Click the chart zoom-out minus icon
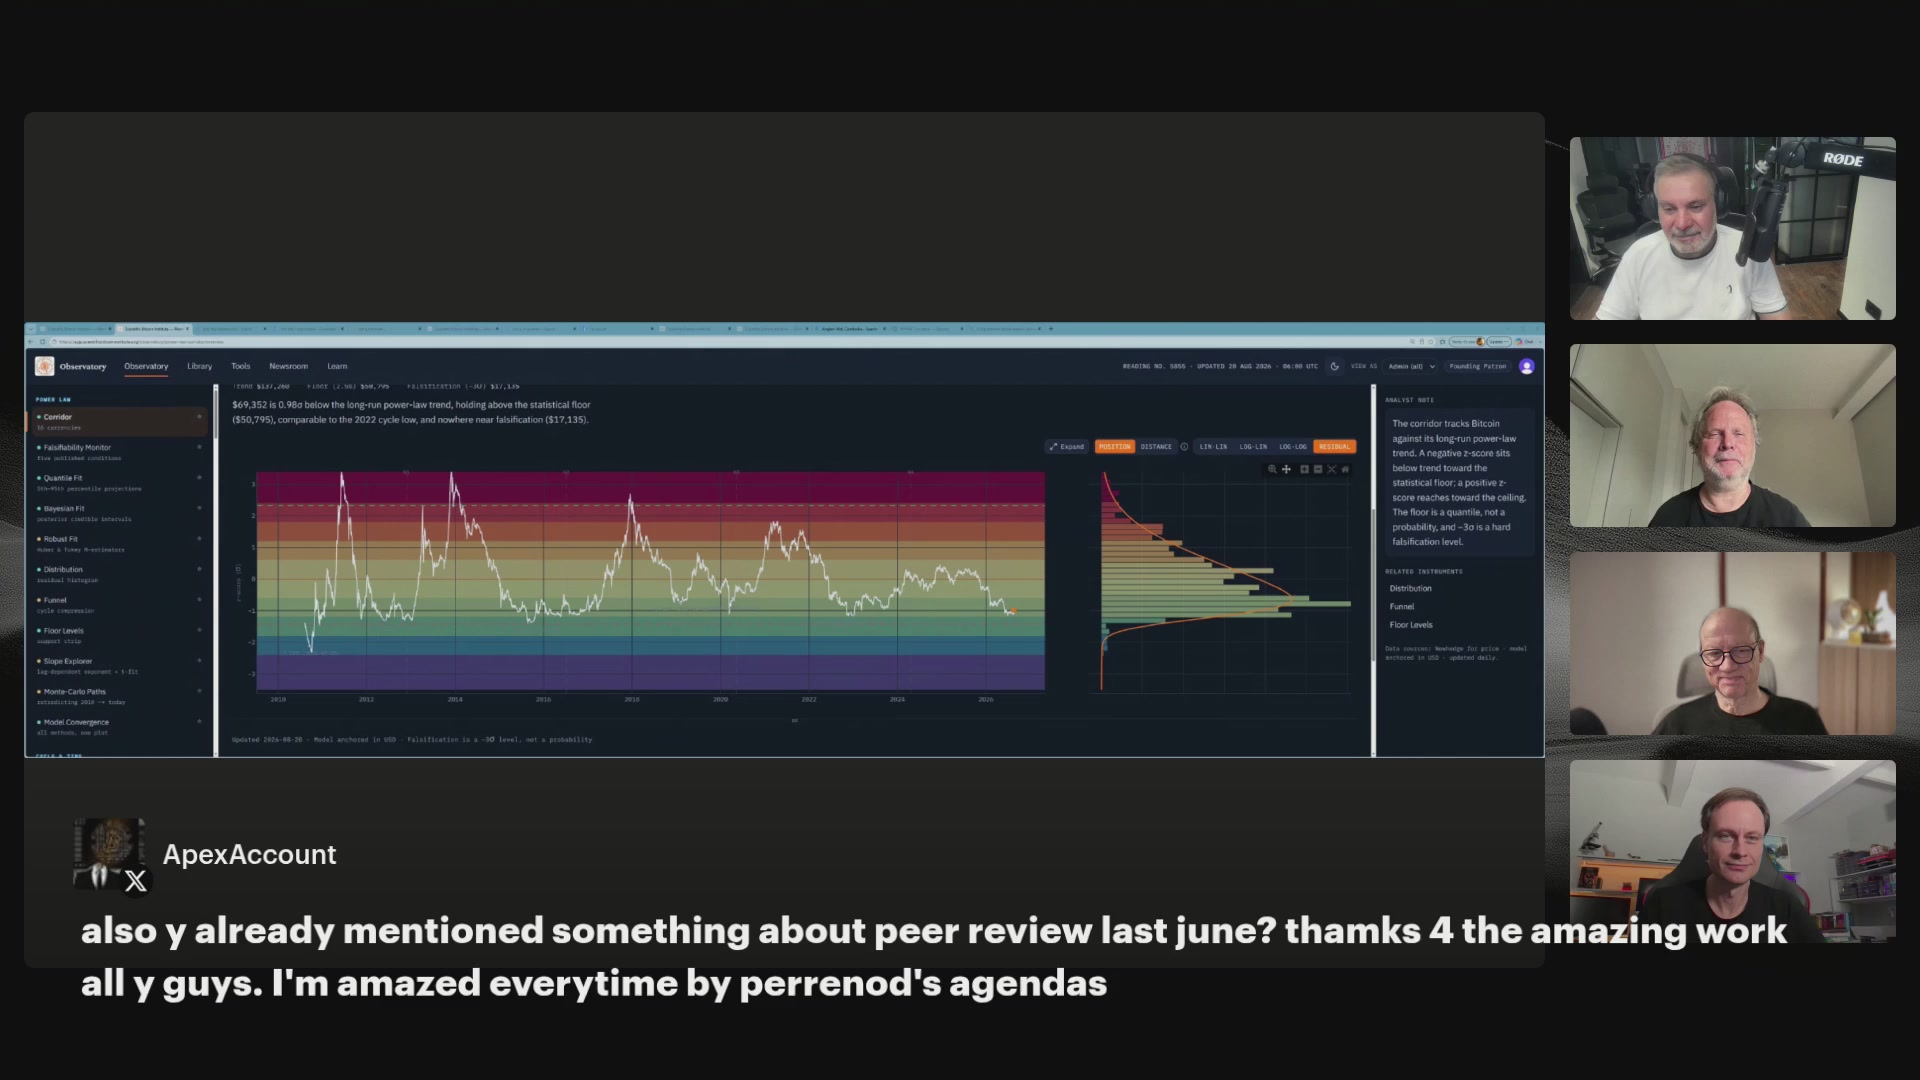1920x1080 pixels. [1318, 469]
